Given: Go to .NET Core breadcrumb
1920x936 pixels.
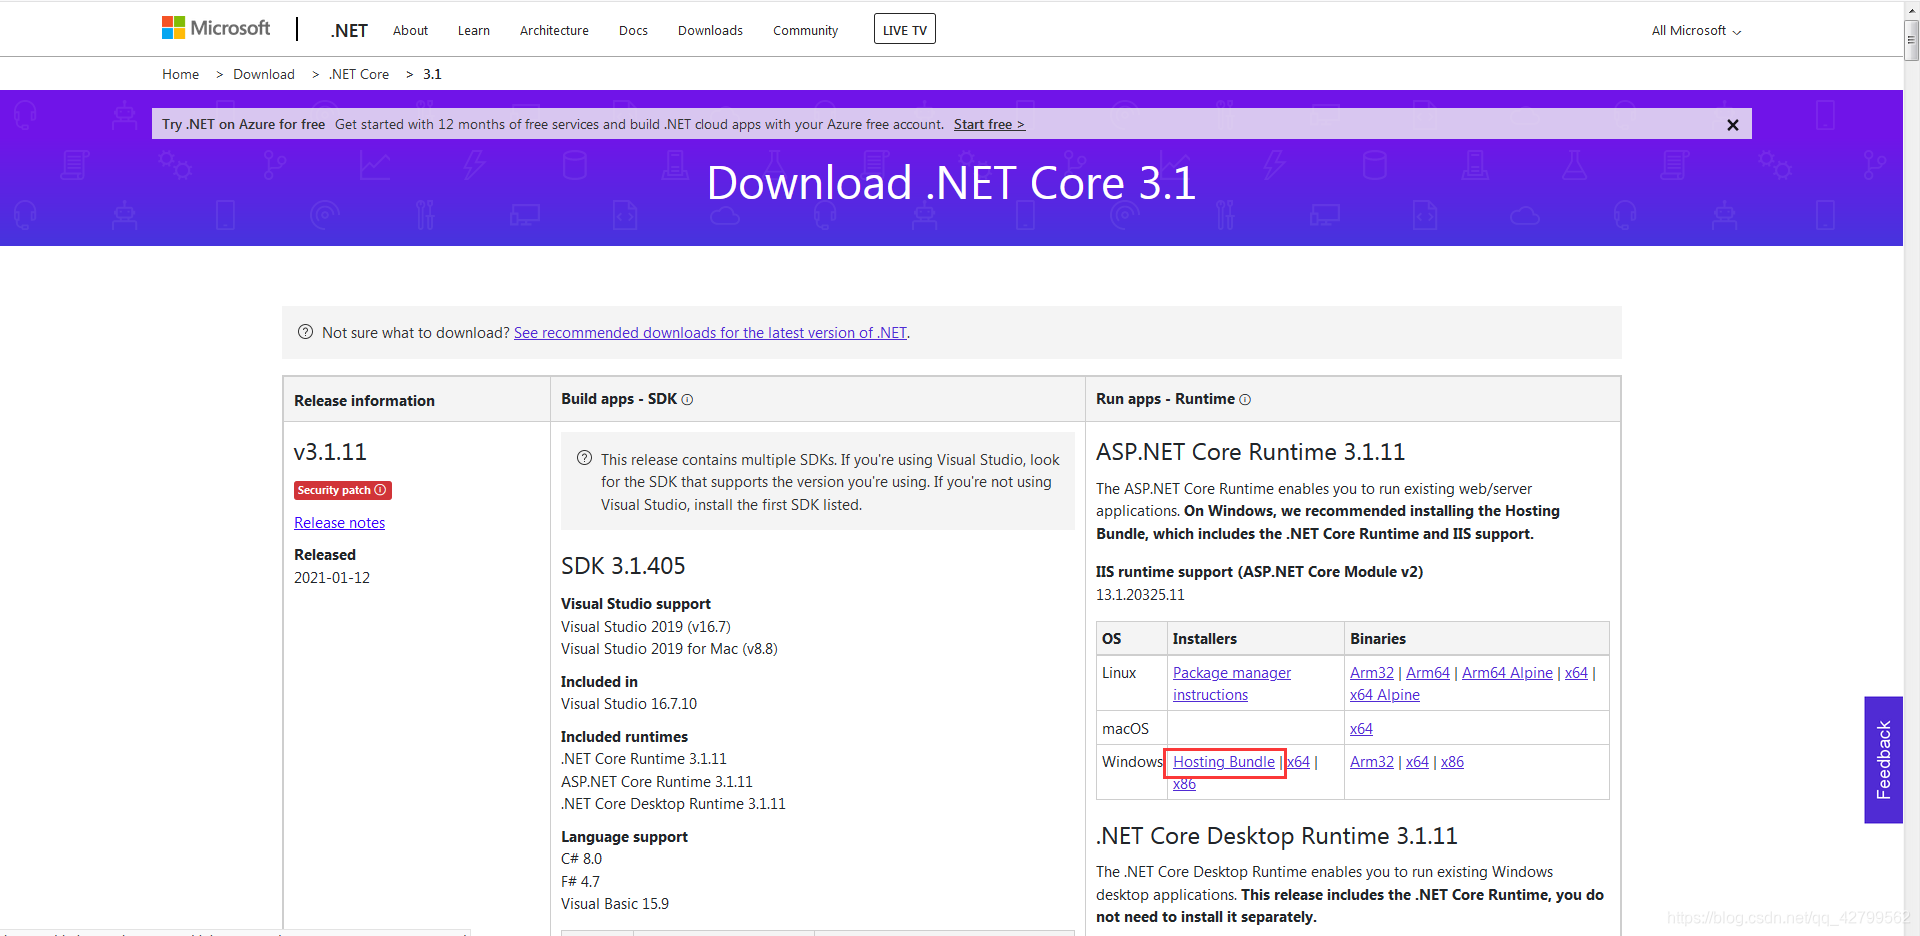Looking at the screenshot, I should [x=359, y=74].
